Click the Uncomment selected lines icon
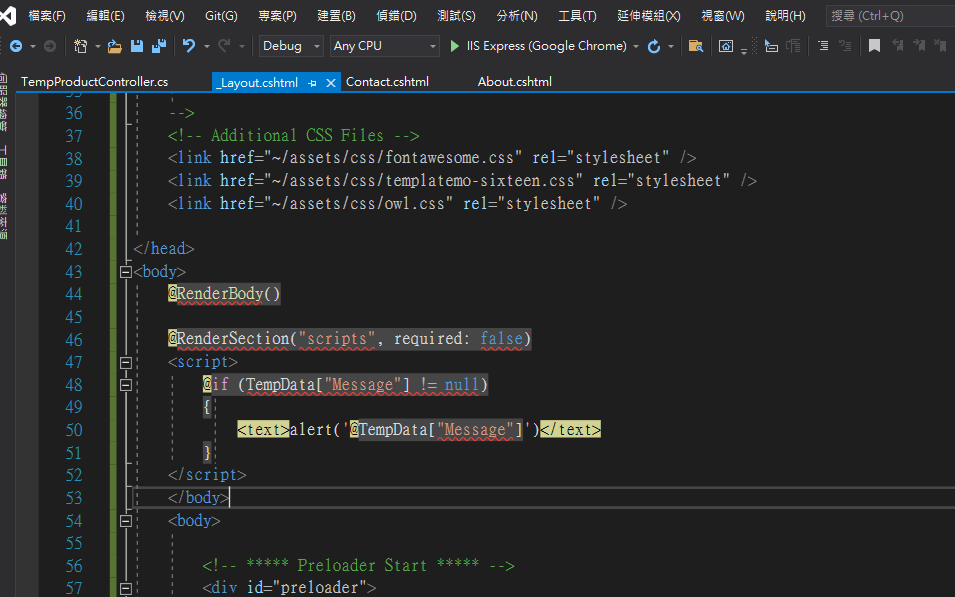Viewport: 955px width, 597px height. click(x=845, y=46)
